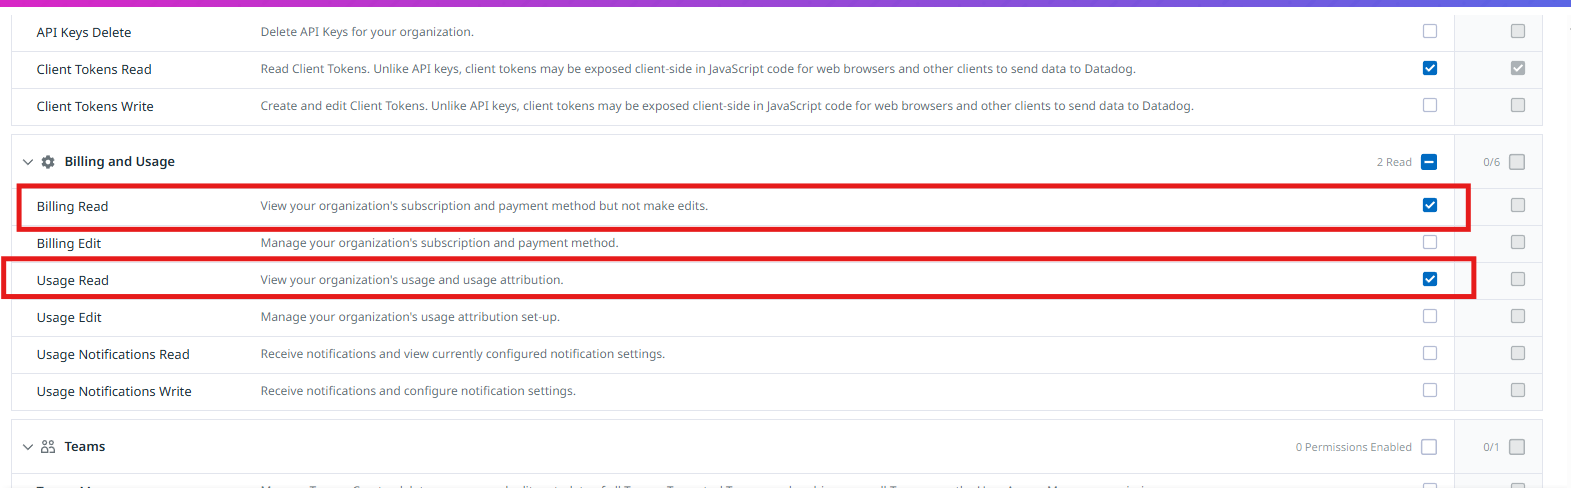Uncheck the blue Client Tokens Read checkbox
The image size is (1571, 488).
pos(1430,68)
